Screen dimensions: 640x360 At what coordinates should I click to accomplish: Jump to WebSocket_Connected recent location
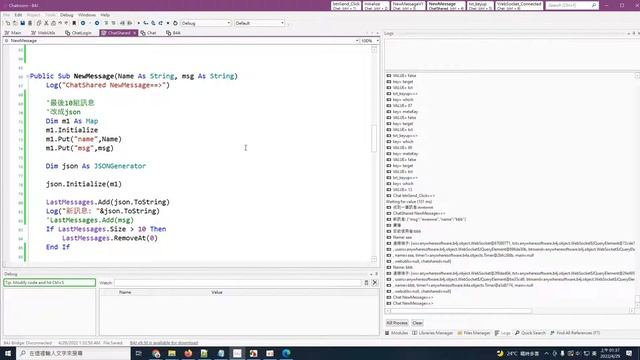519,5
